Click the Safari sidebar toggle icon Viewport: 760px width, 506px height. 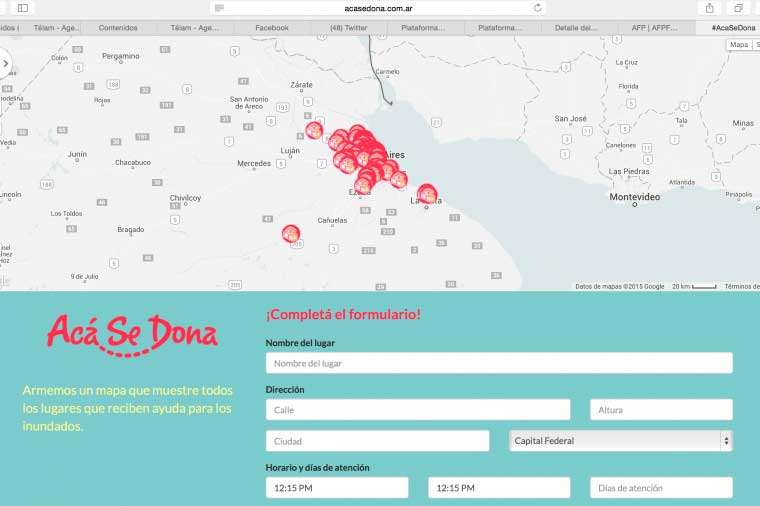22,8
